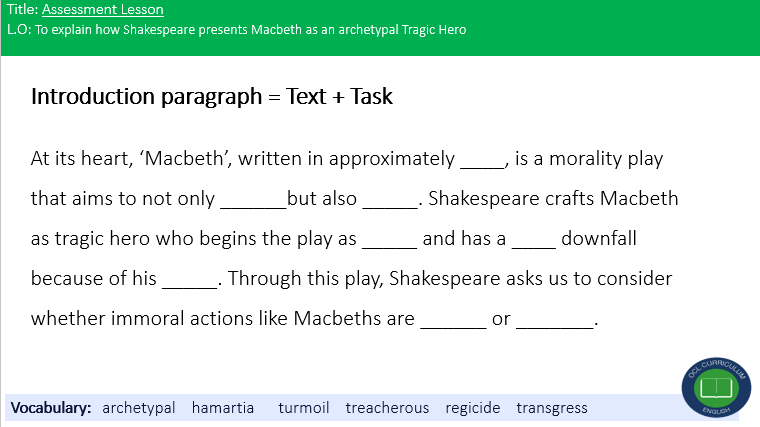The width and height of the screenshot is (760, 427).
Task: Open the Assessment Lesson title link
Action: 102,10
